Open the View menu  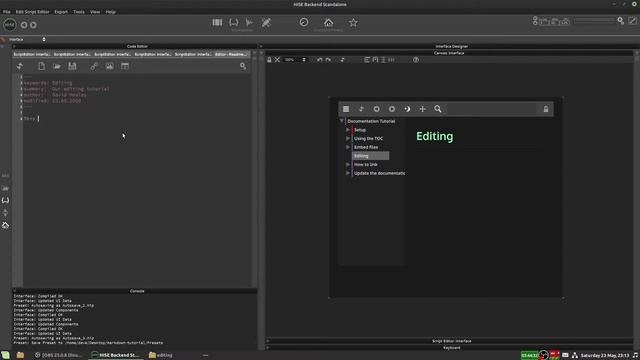click(95, 12)
